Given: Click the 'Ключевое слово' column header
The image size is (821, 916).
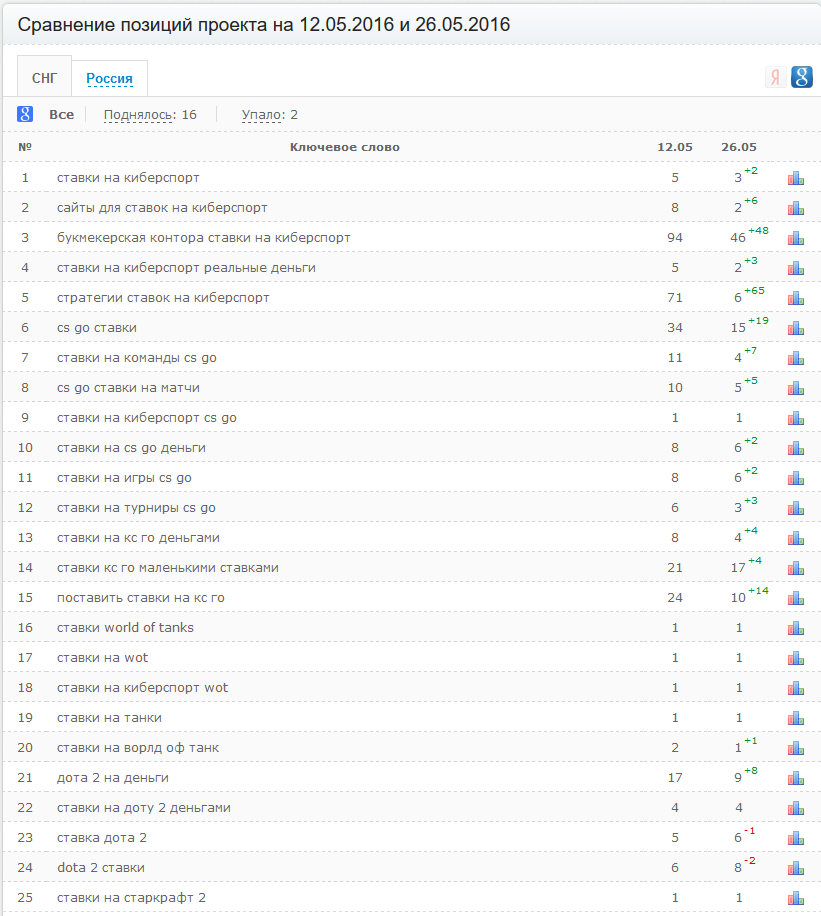Looking at the screenshot, I should (344, 147).
